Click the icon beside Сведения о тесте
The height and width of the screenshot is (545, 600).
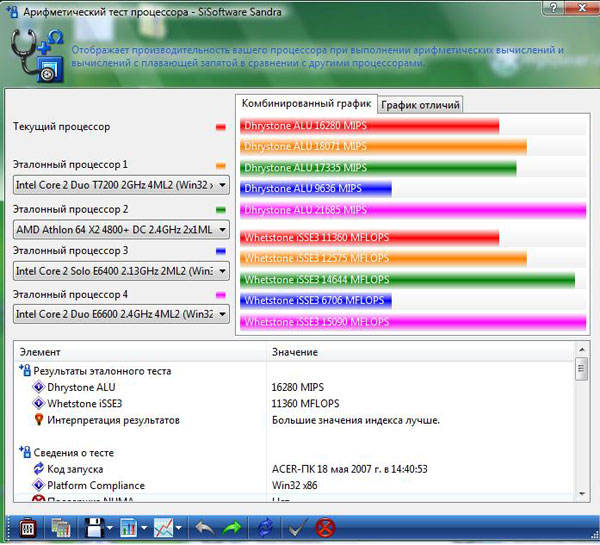(x=25, y=452)
